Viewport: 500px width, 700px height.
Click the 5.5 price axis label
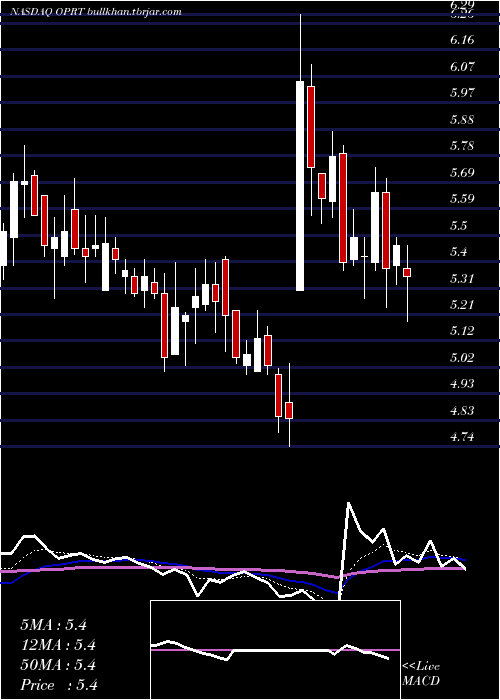458,226
